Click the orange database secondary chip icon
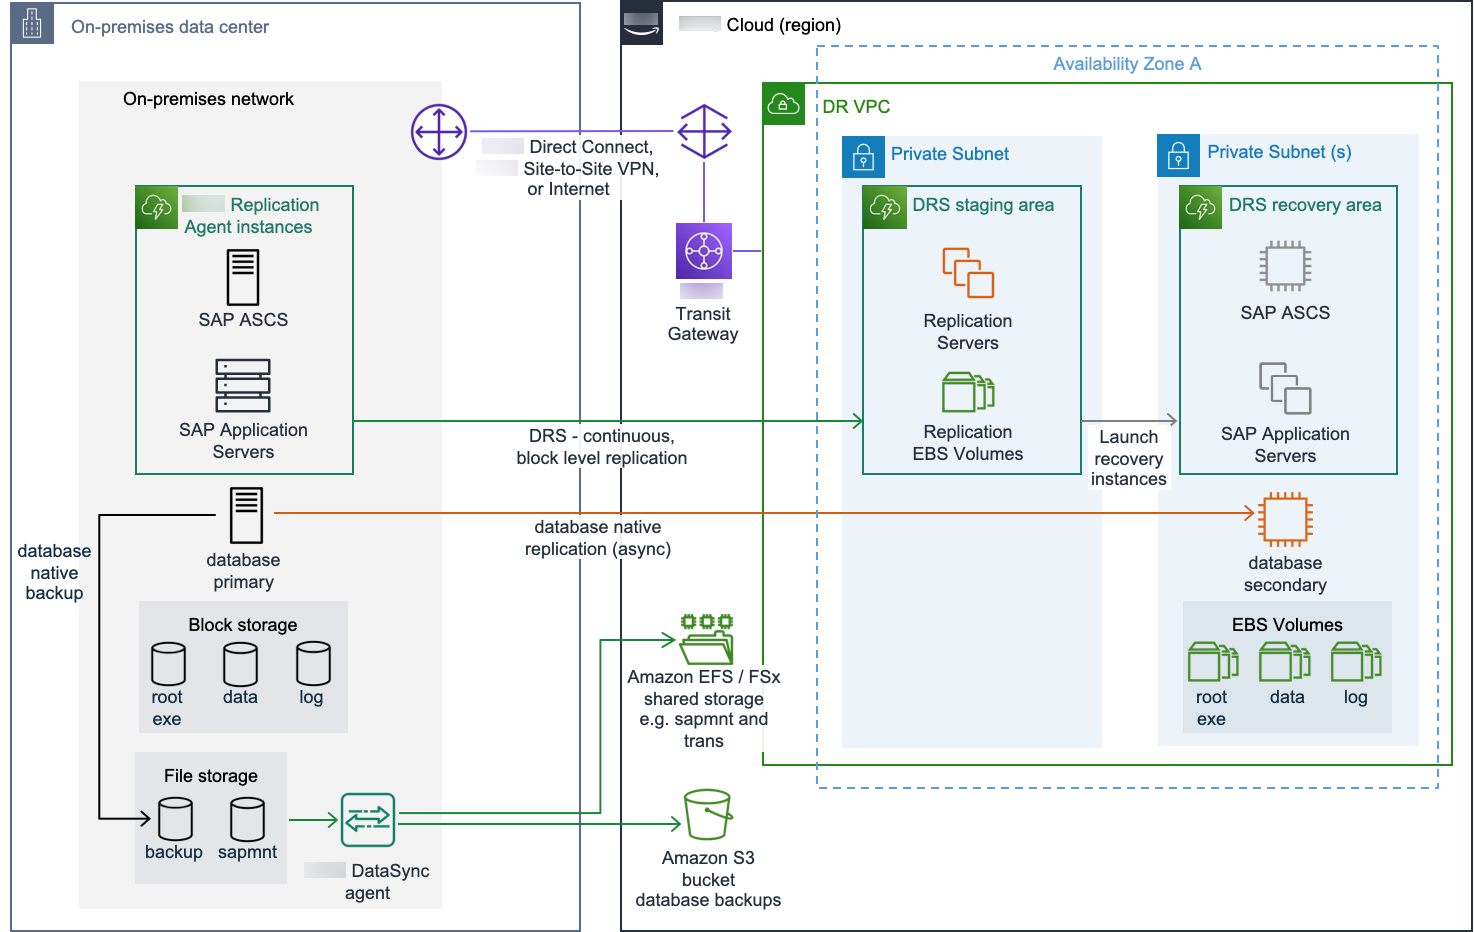This screenshot has height=932, width=1474. point(1285,519)
